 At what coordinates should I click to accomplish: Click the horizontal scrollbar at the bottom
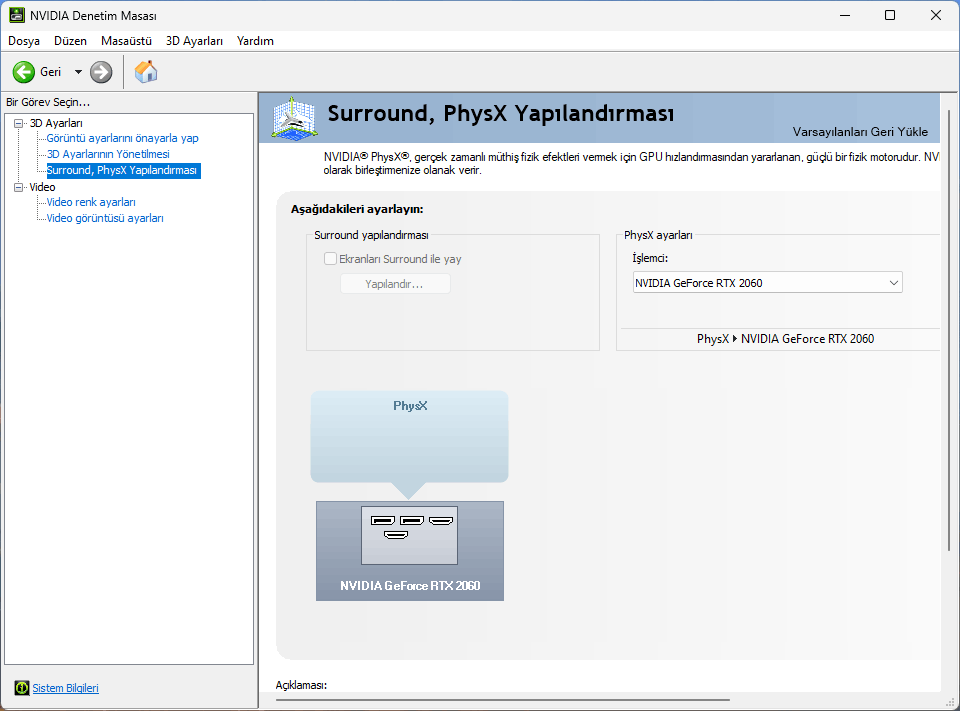pyautogui.click(x=503, y=699)
